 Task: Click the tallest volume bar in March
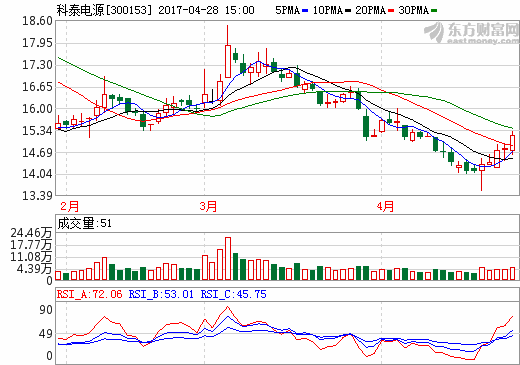point(228,258)
